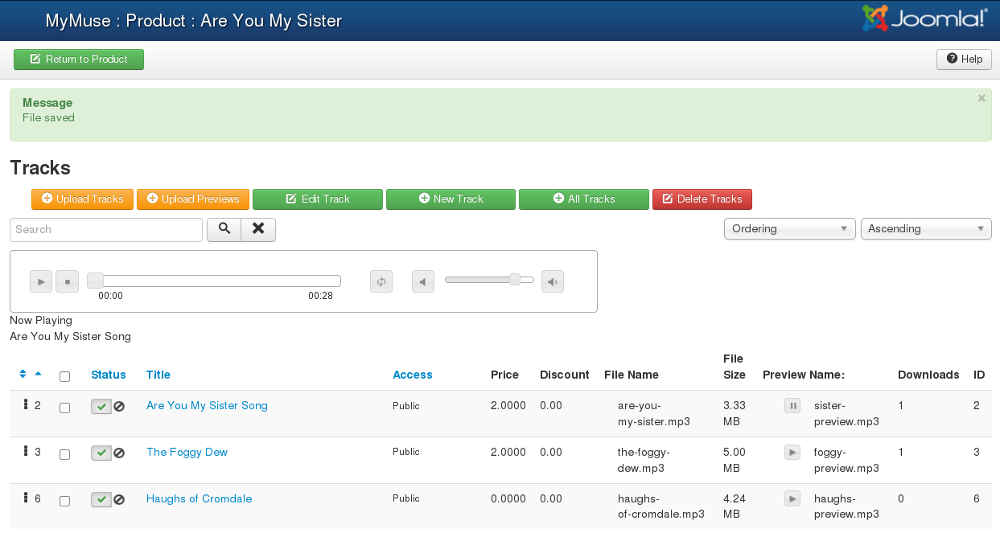Select all tracks with header checkbox
The image size is (1000, 537).
point(65,376)
